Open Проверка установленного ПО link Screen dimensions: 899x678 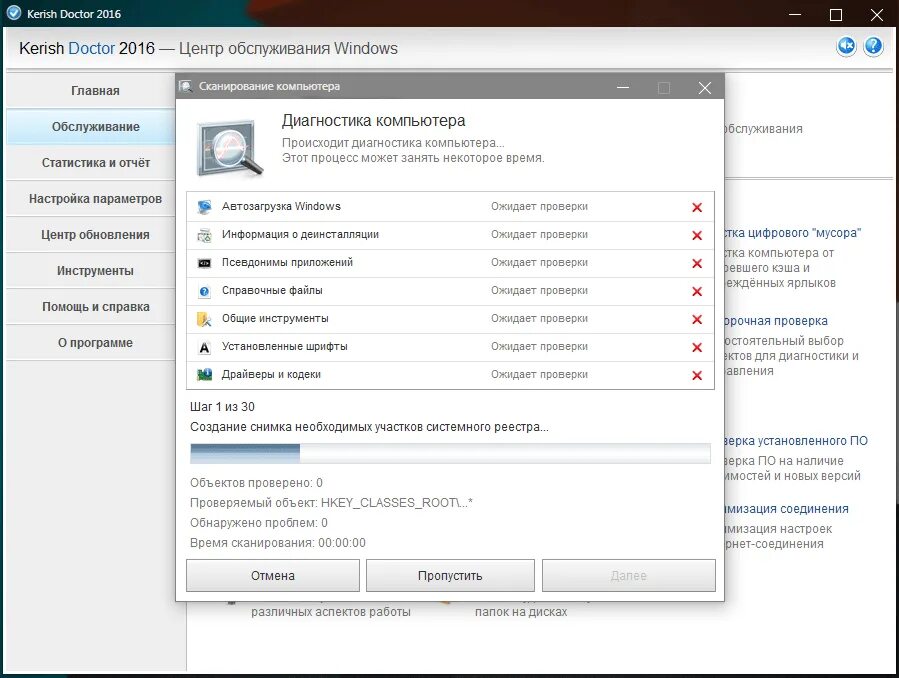pyautogui.click(x=796, y=441)
